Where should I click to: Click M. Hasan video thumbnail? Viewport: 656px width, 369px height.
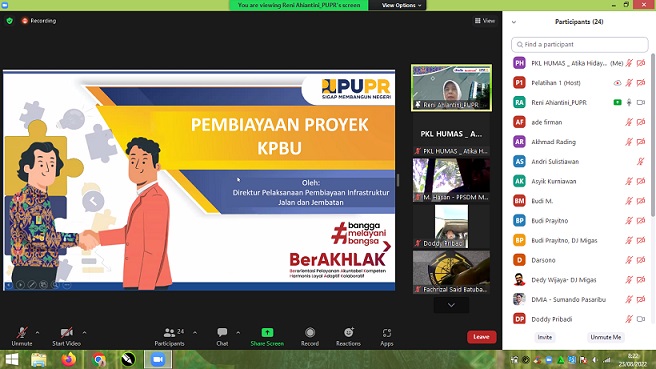click(x=451, y=180)
